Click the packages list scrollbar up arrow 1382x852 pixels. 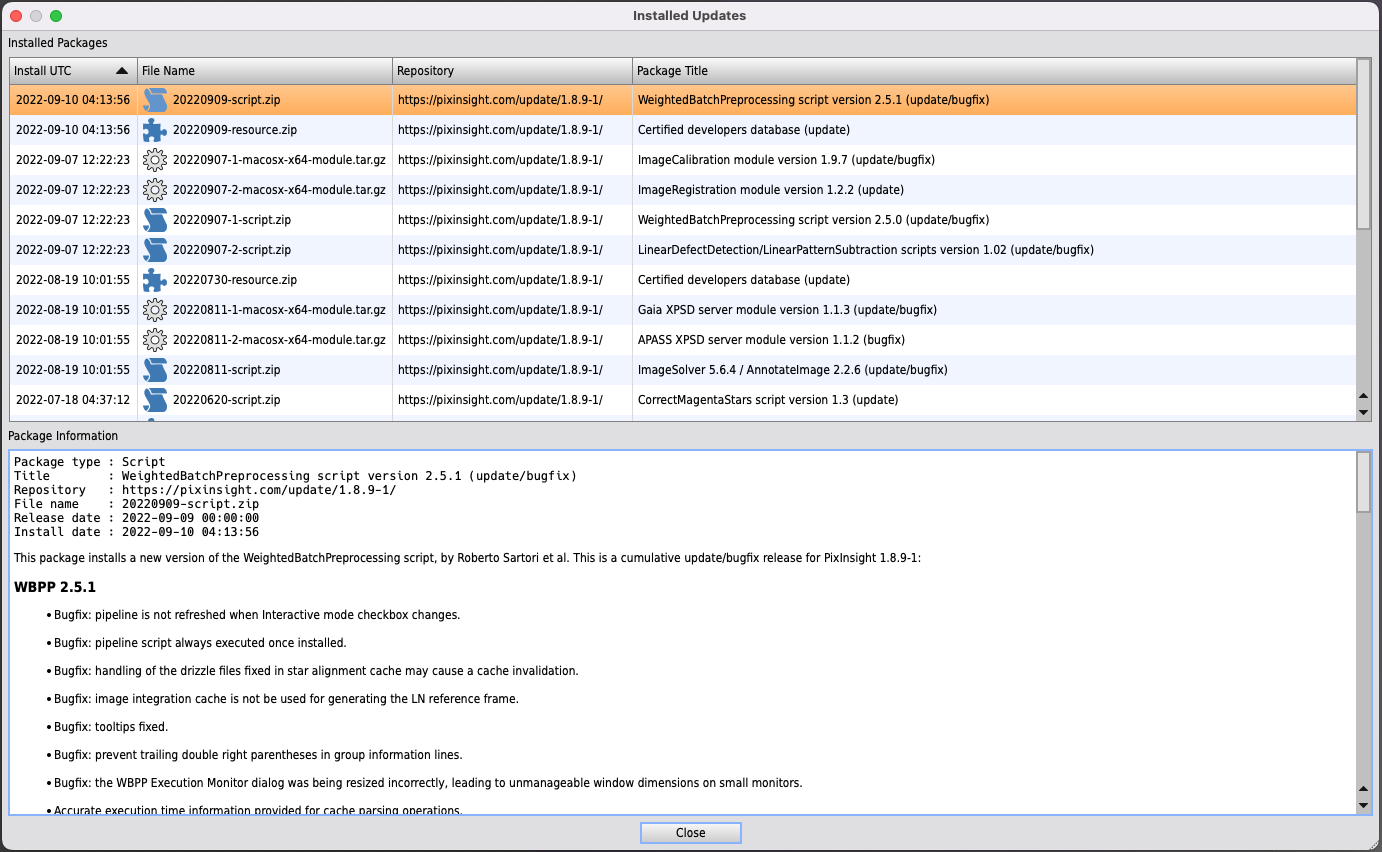[x=1364, y=397]
